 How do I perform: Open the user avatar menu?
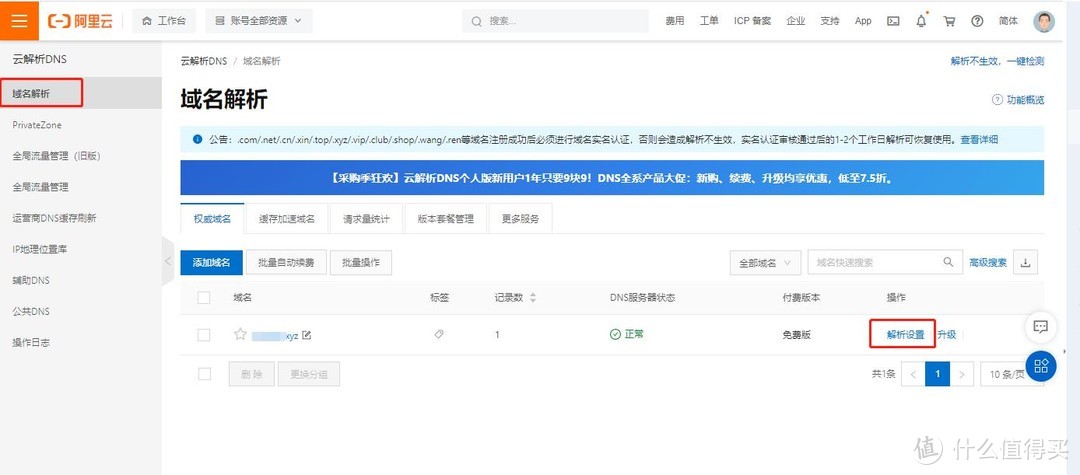click(x=1044, y=21)
